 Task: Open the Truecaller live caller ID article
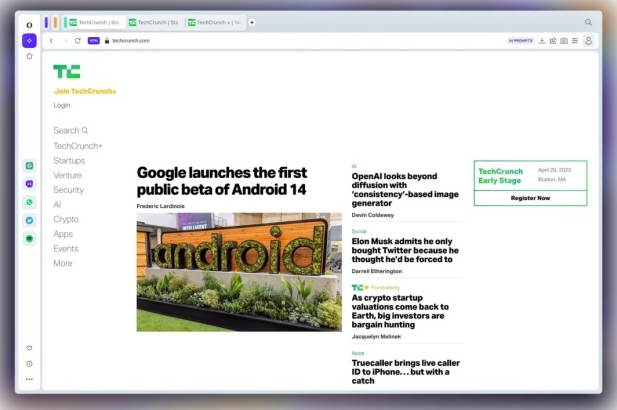coord(406,372)
